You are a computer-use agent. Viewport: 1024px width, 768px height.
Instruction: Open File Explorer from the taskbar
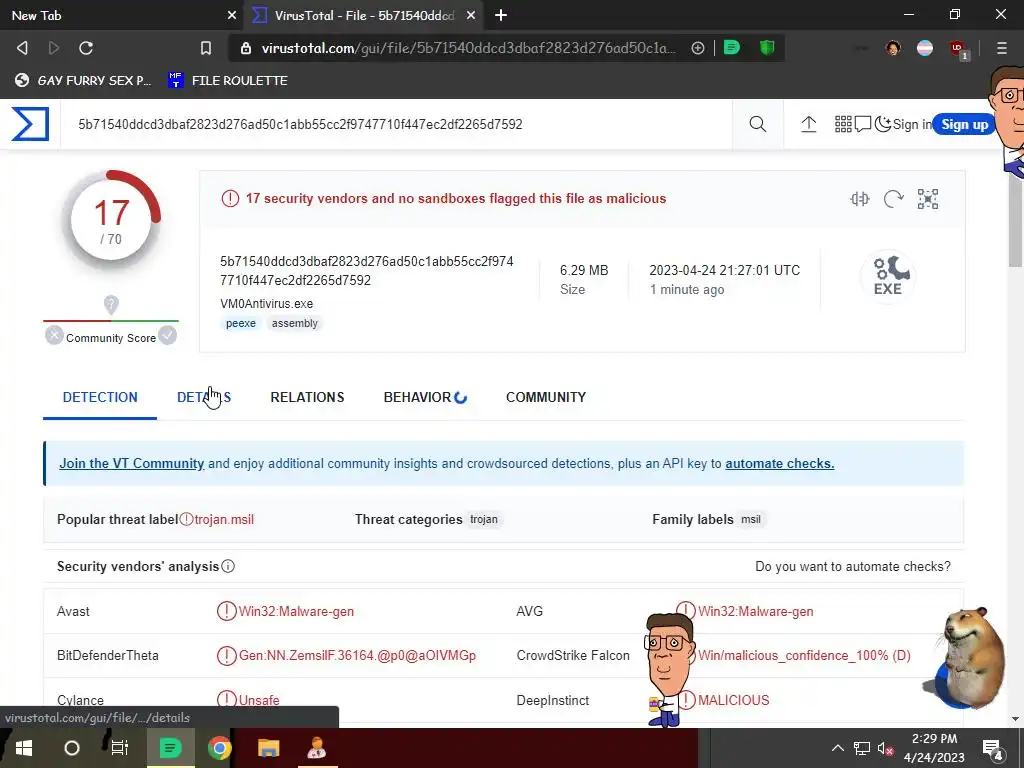(x=268, y=748)
